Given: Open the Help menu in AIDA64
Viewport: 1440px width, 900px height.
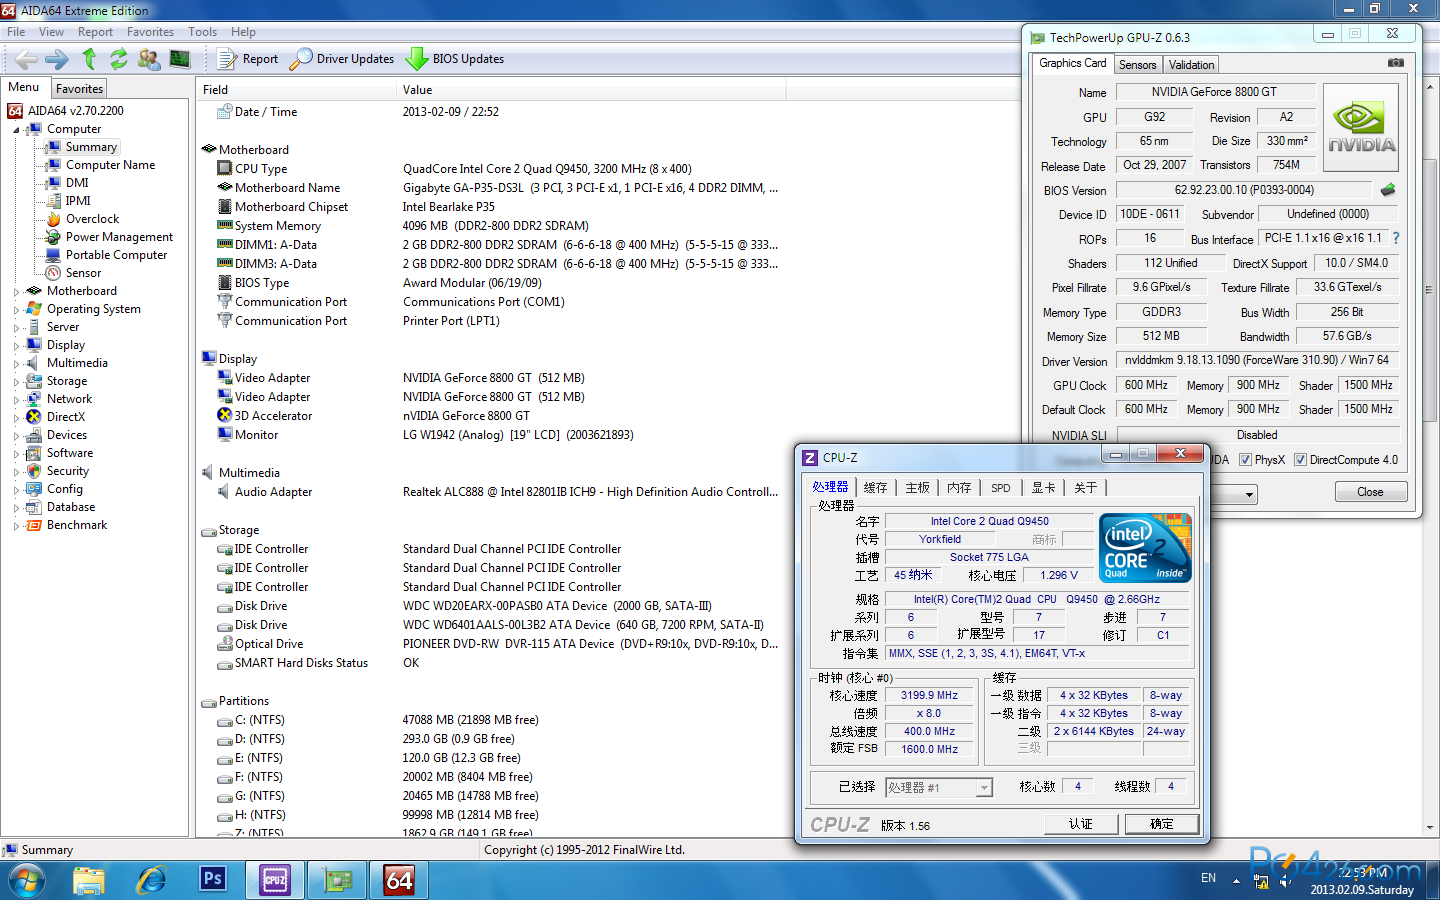Looking at the screenshot, I should tap(243, 32).
